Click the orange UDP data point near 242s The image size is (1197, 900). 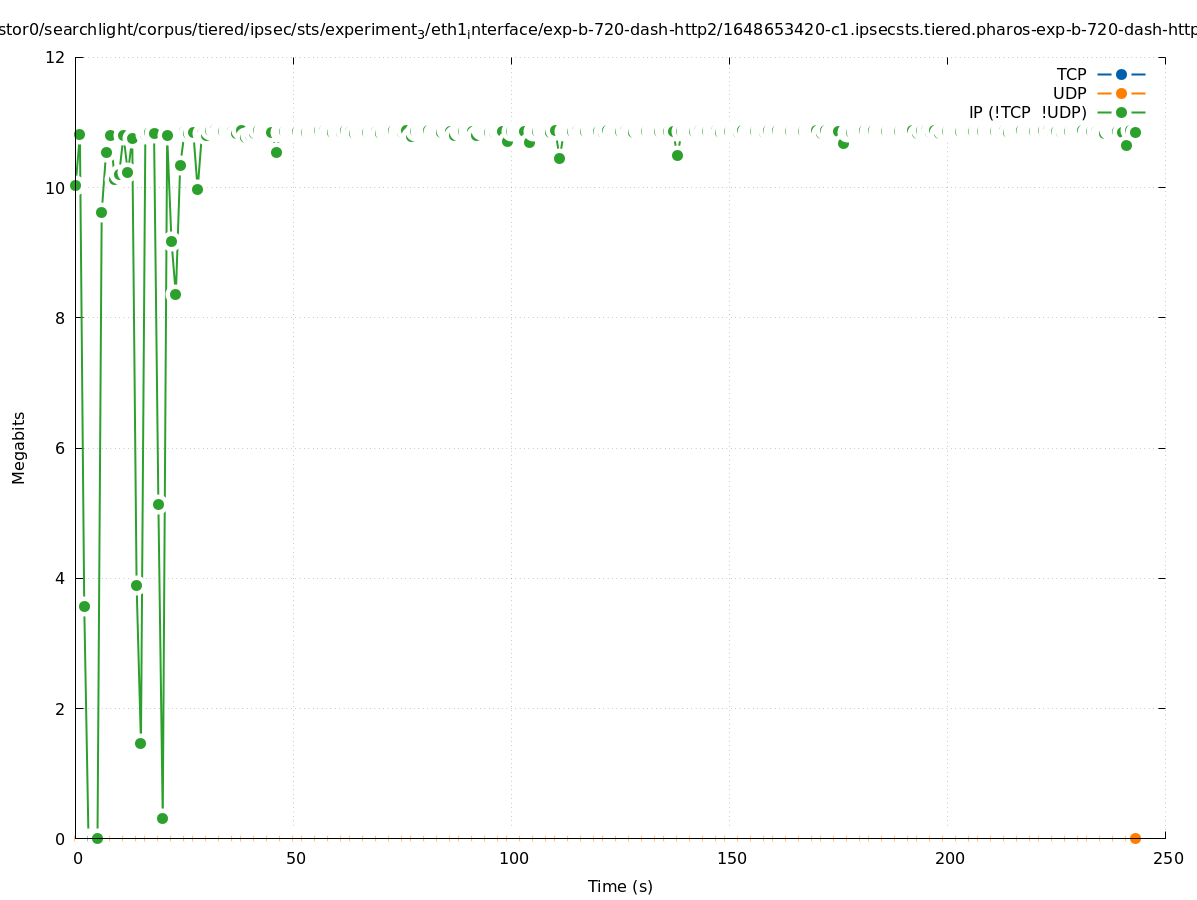pos(1135,838)
